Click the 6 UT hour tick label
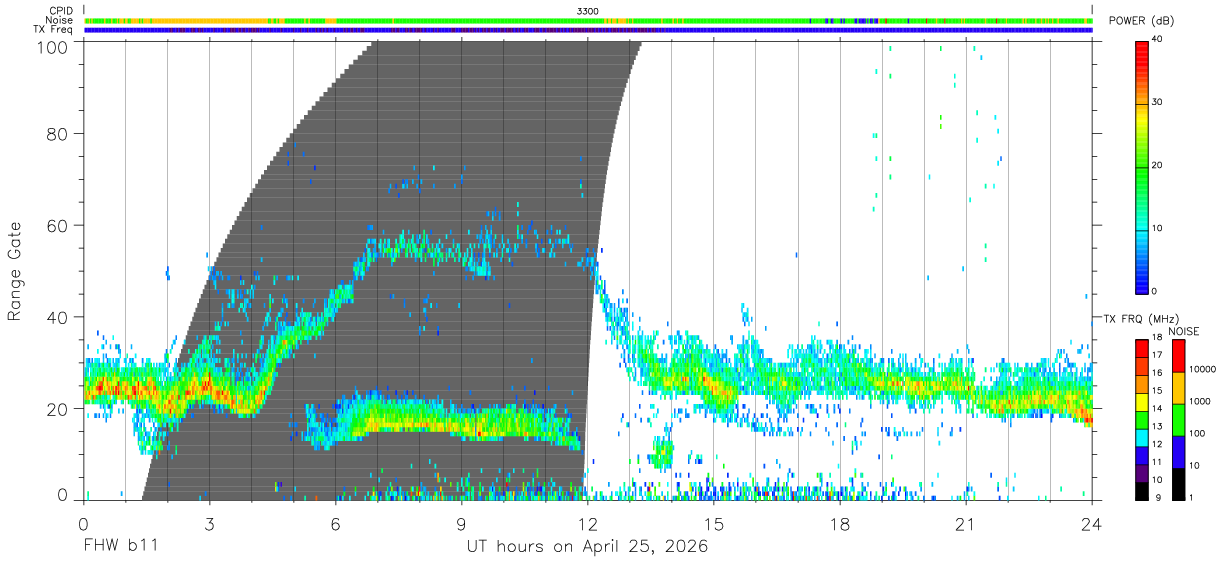The width and height of the screenshot is (1228, 567). coord(335,523)
